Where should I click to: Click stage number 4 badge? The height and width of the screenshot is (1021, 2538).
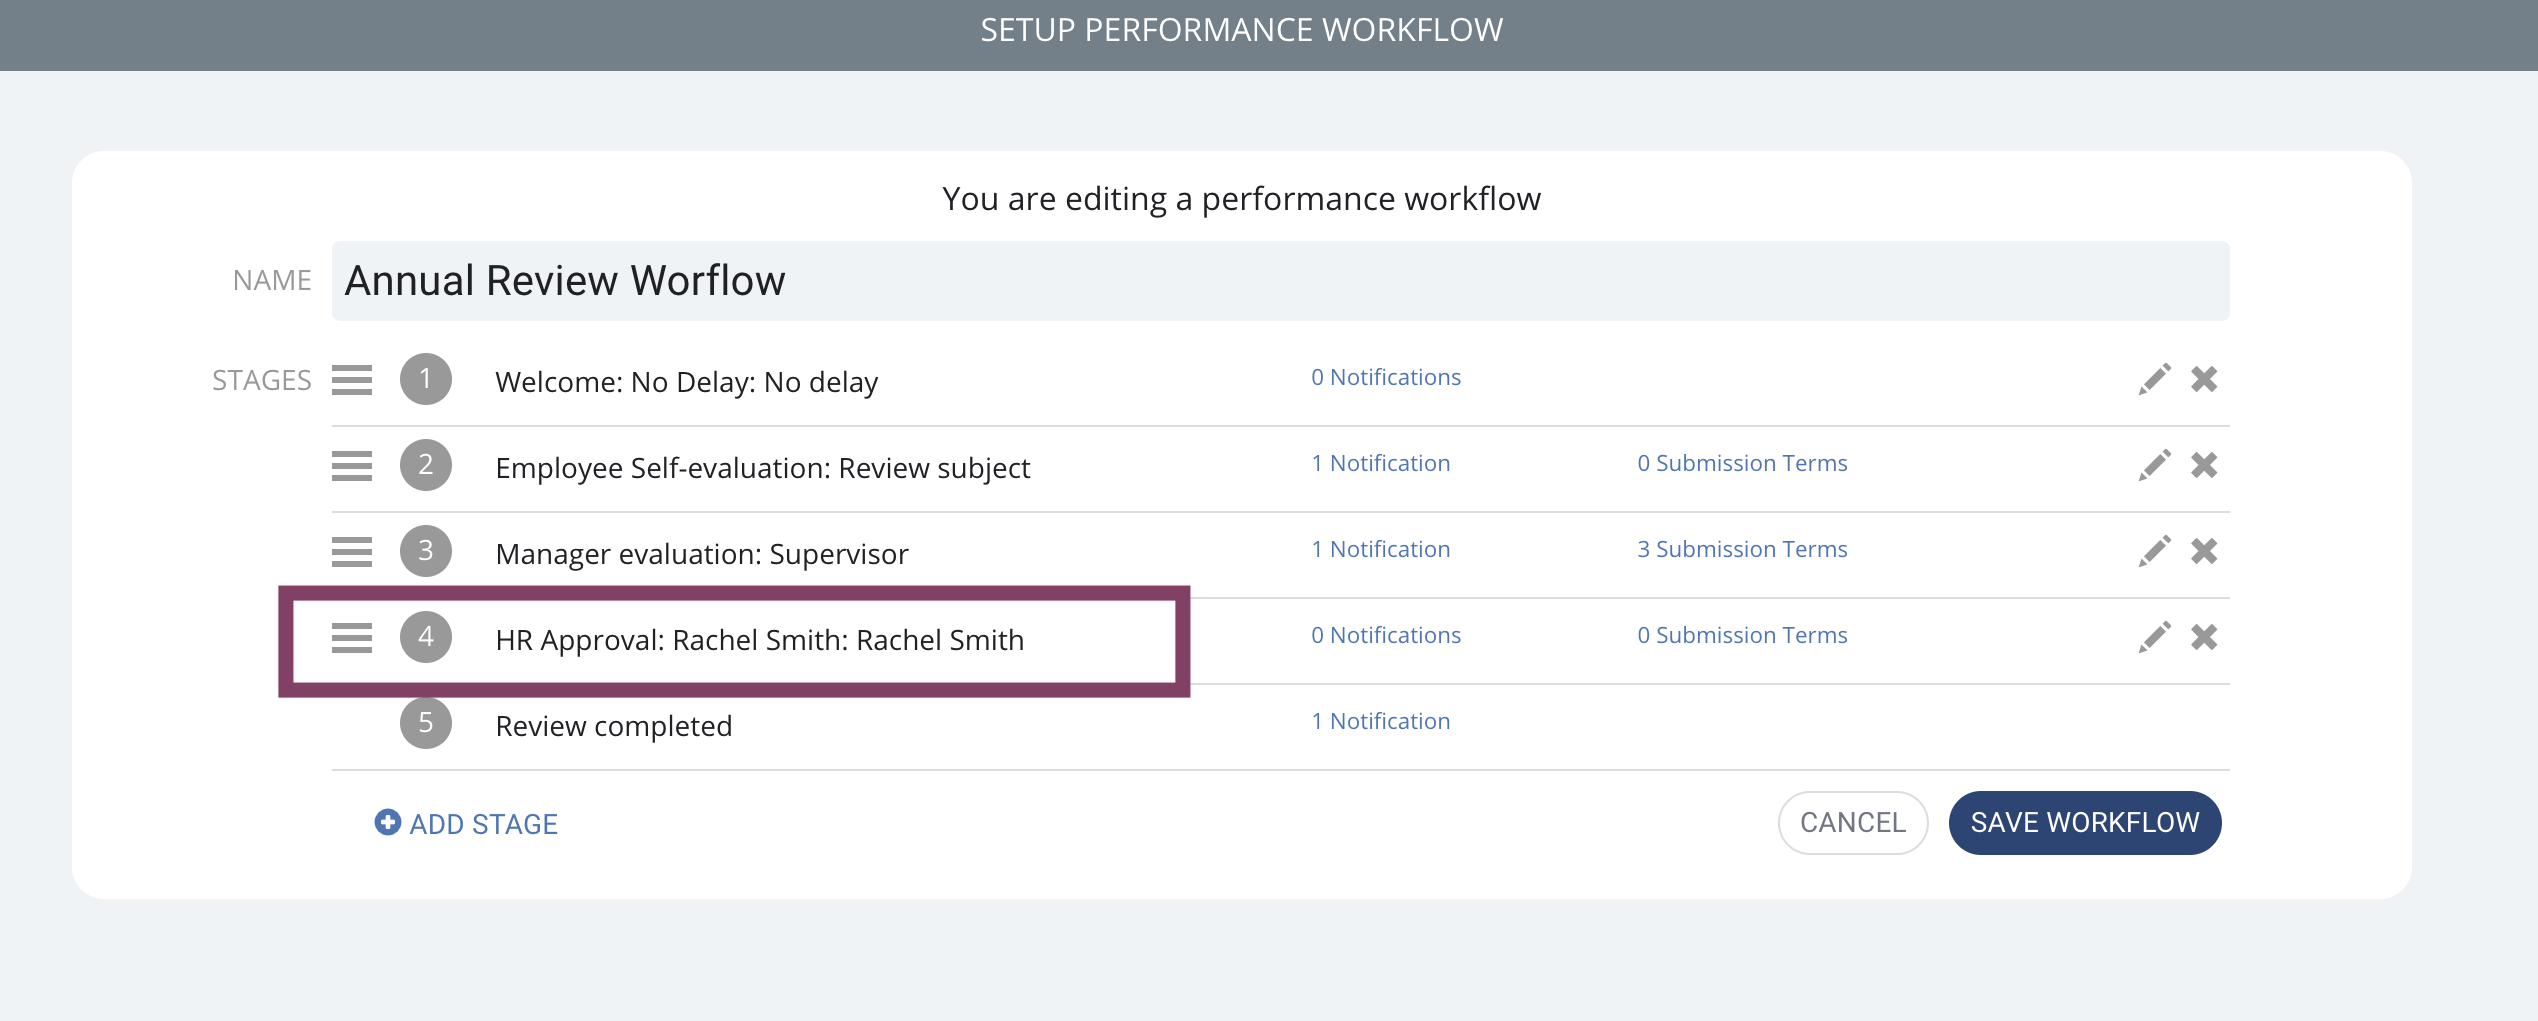426,637
